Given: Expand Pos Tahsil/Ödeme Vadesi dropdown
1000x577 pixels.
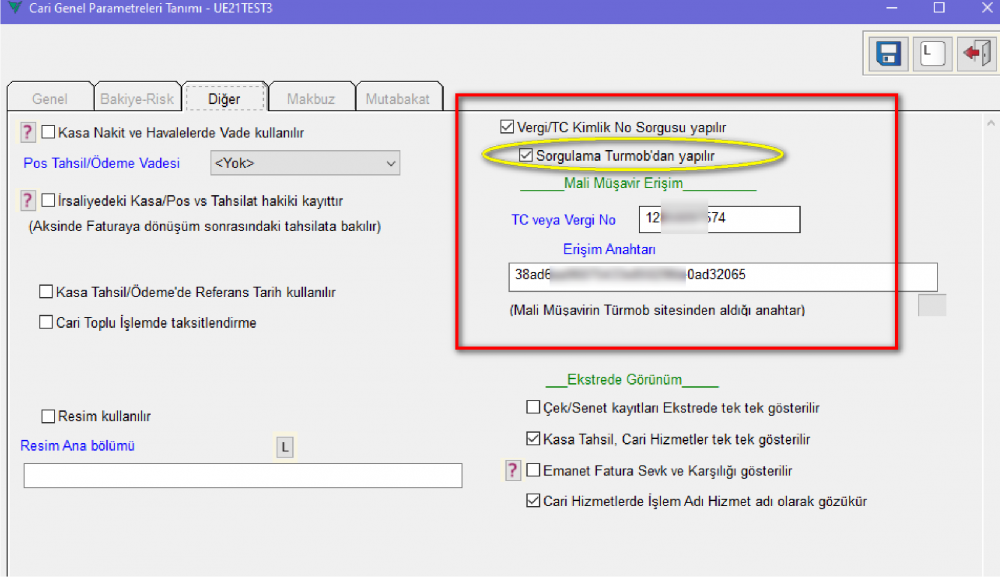Looking at the screenshot, I should click(389, 163).
